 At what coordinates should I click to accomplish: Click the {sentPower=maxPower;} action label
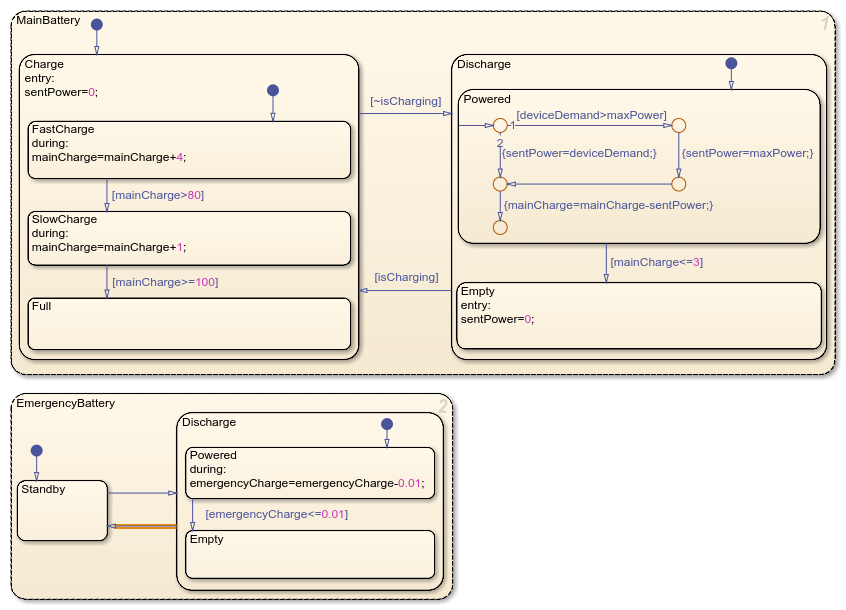744,153
